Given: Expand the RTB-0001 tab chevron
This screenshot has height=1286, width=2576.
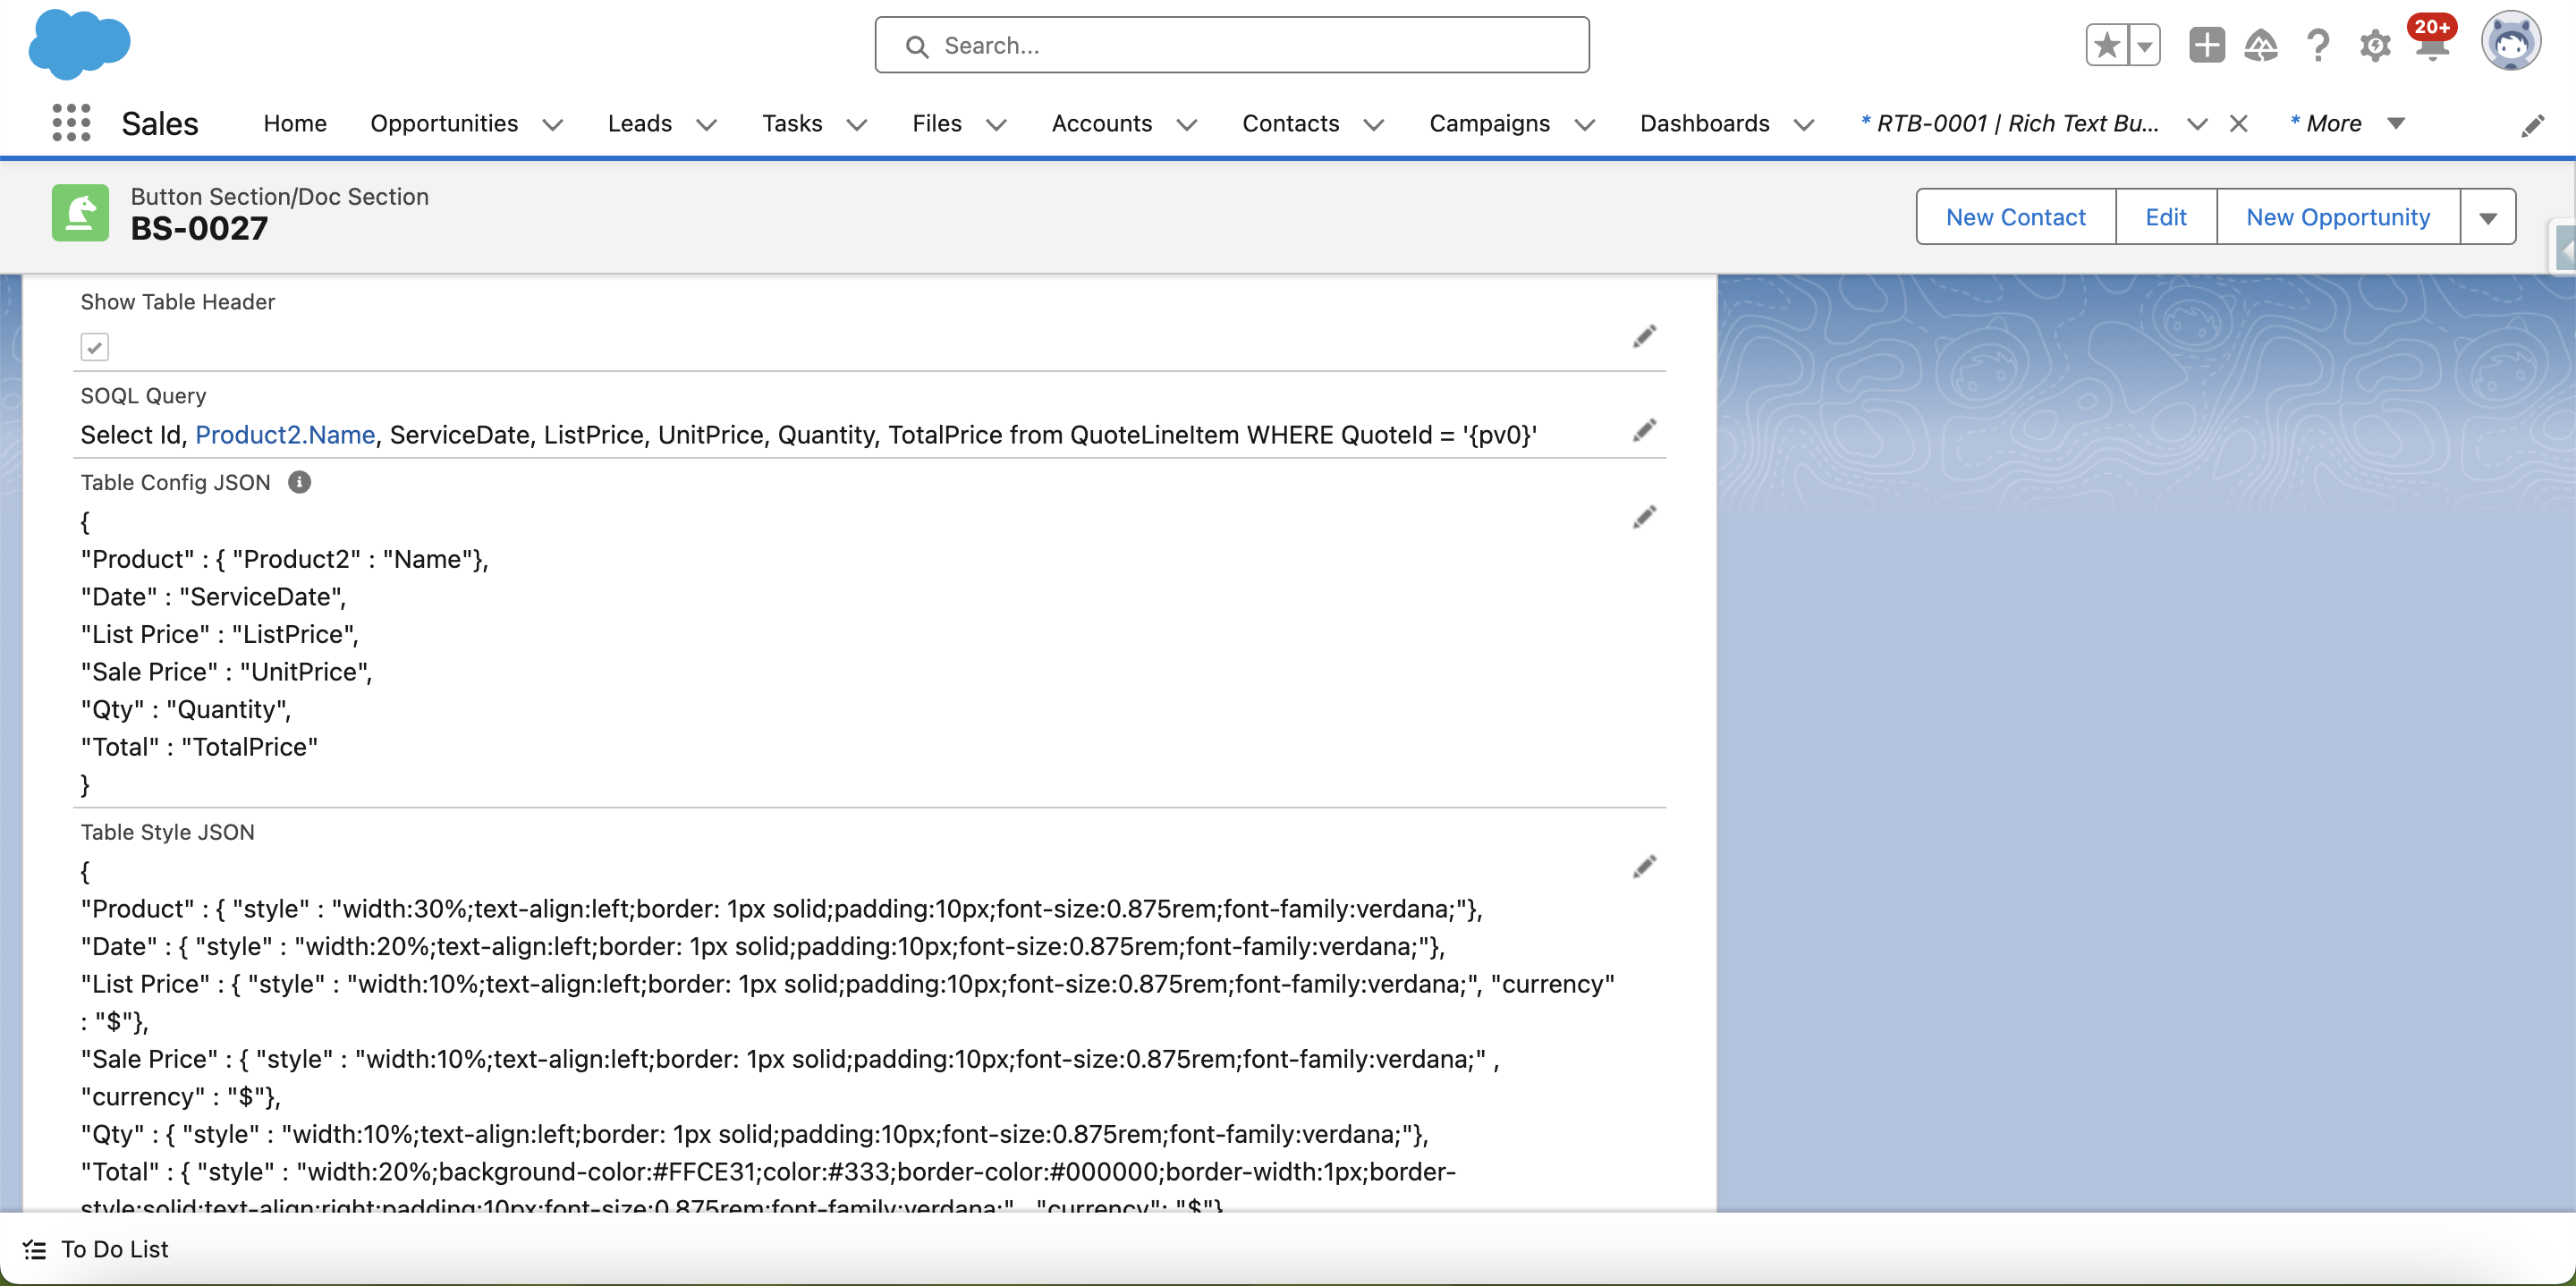Looking at the screenshot, I should coord(2196,124).
